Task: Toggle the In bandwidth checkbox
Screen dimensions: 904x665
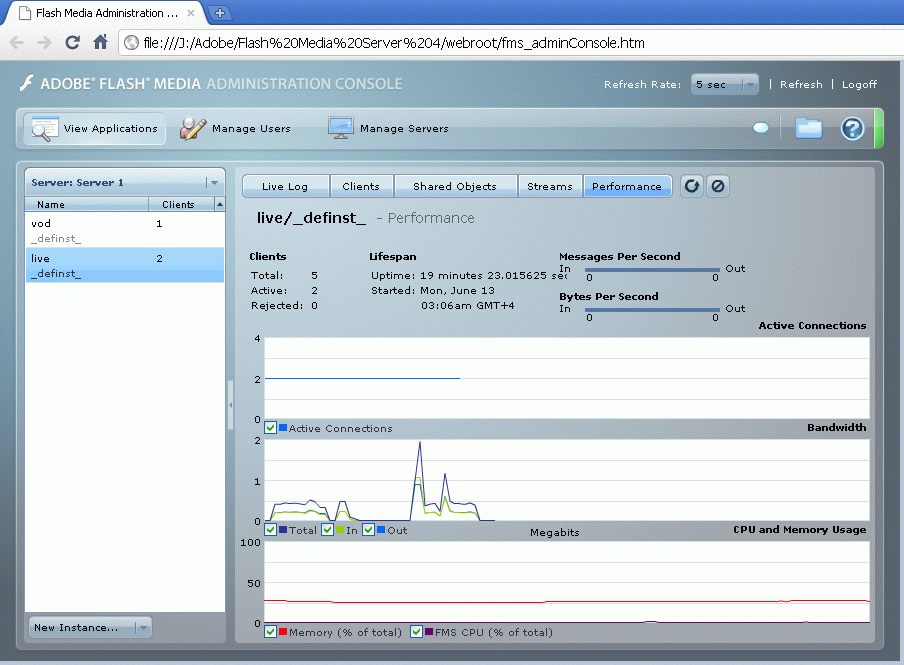Action: click(327, 530)
